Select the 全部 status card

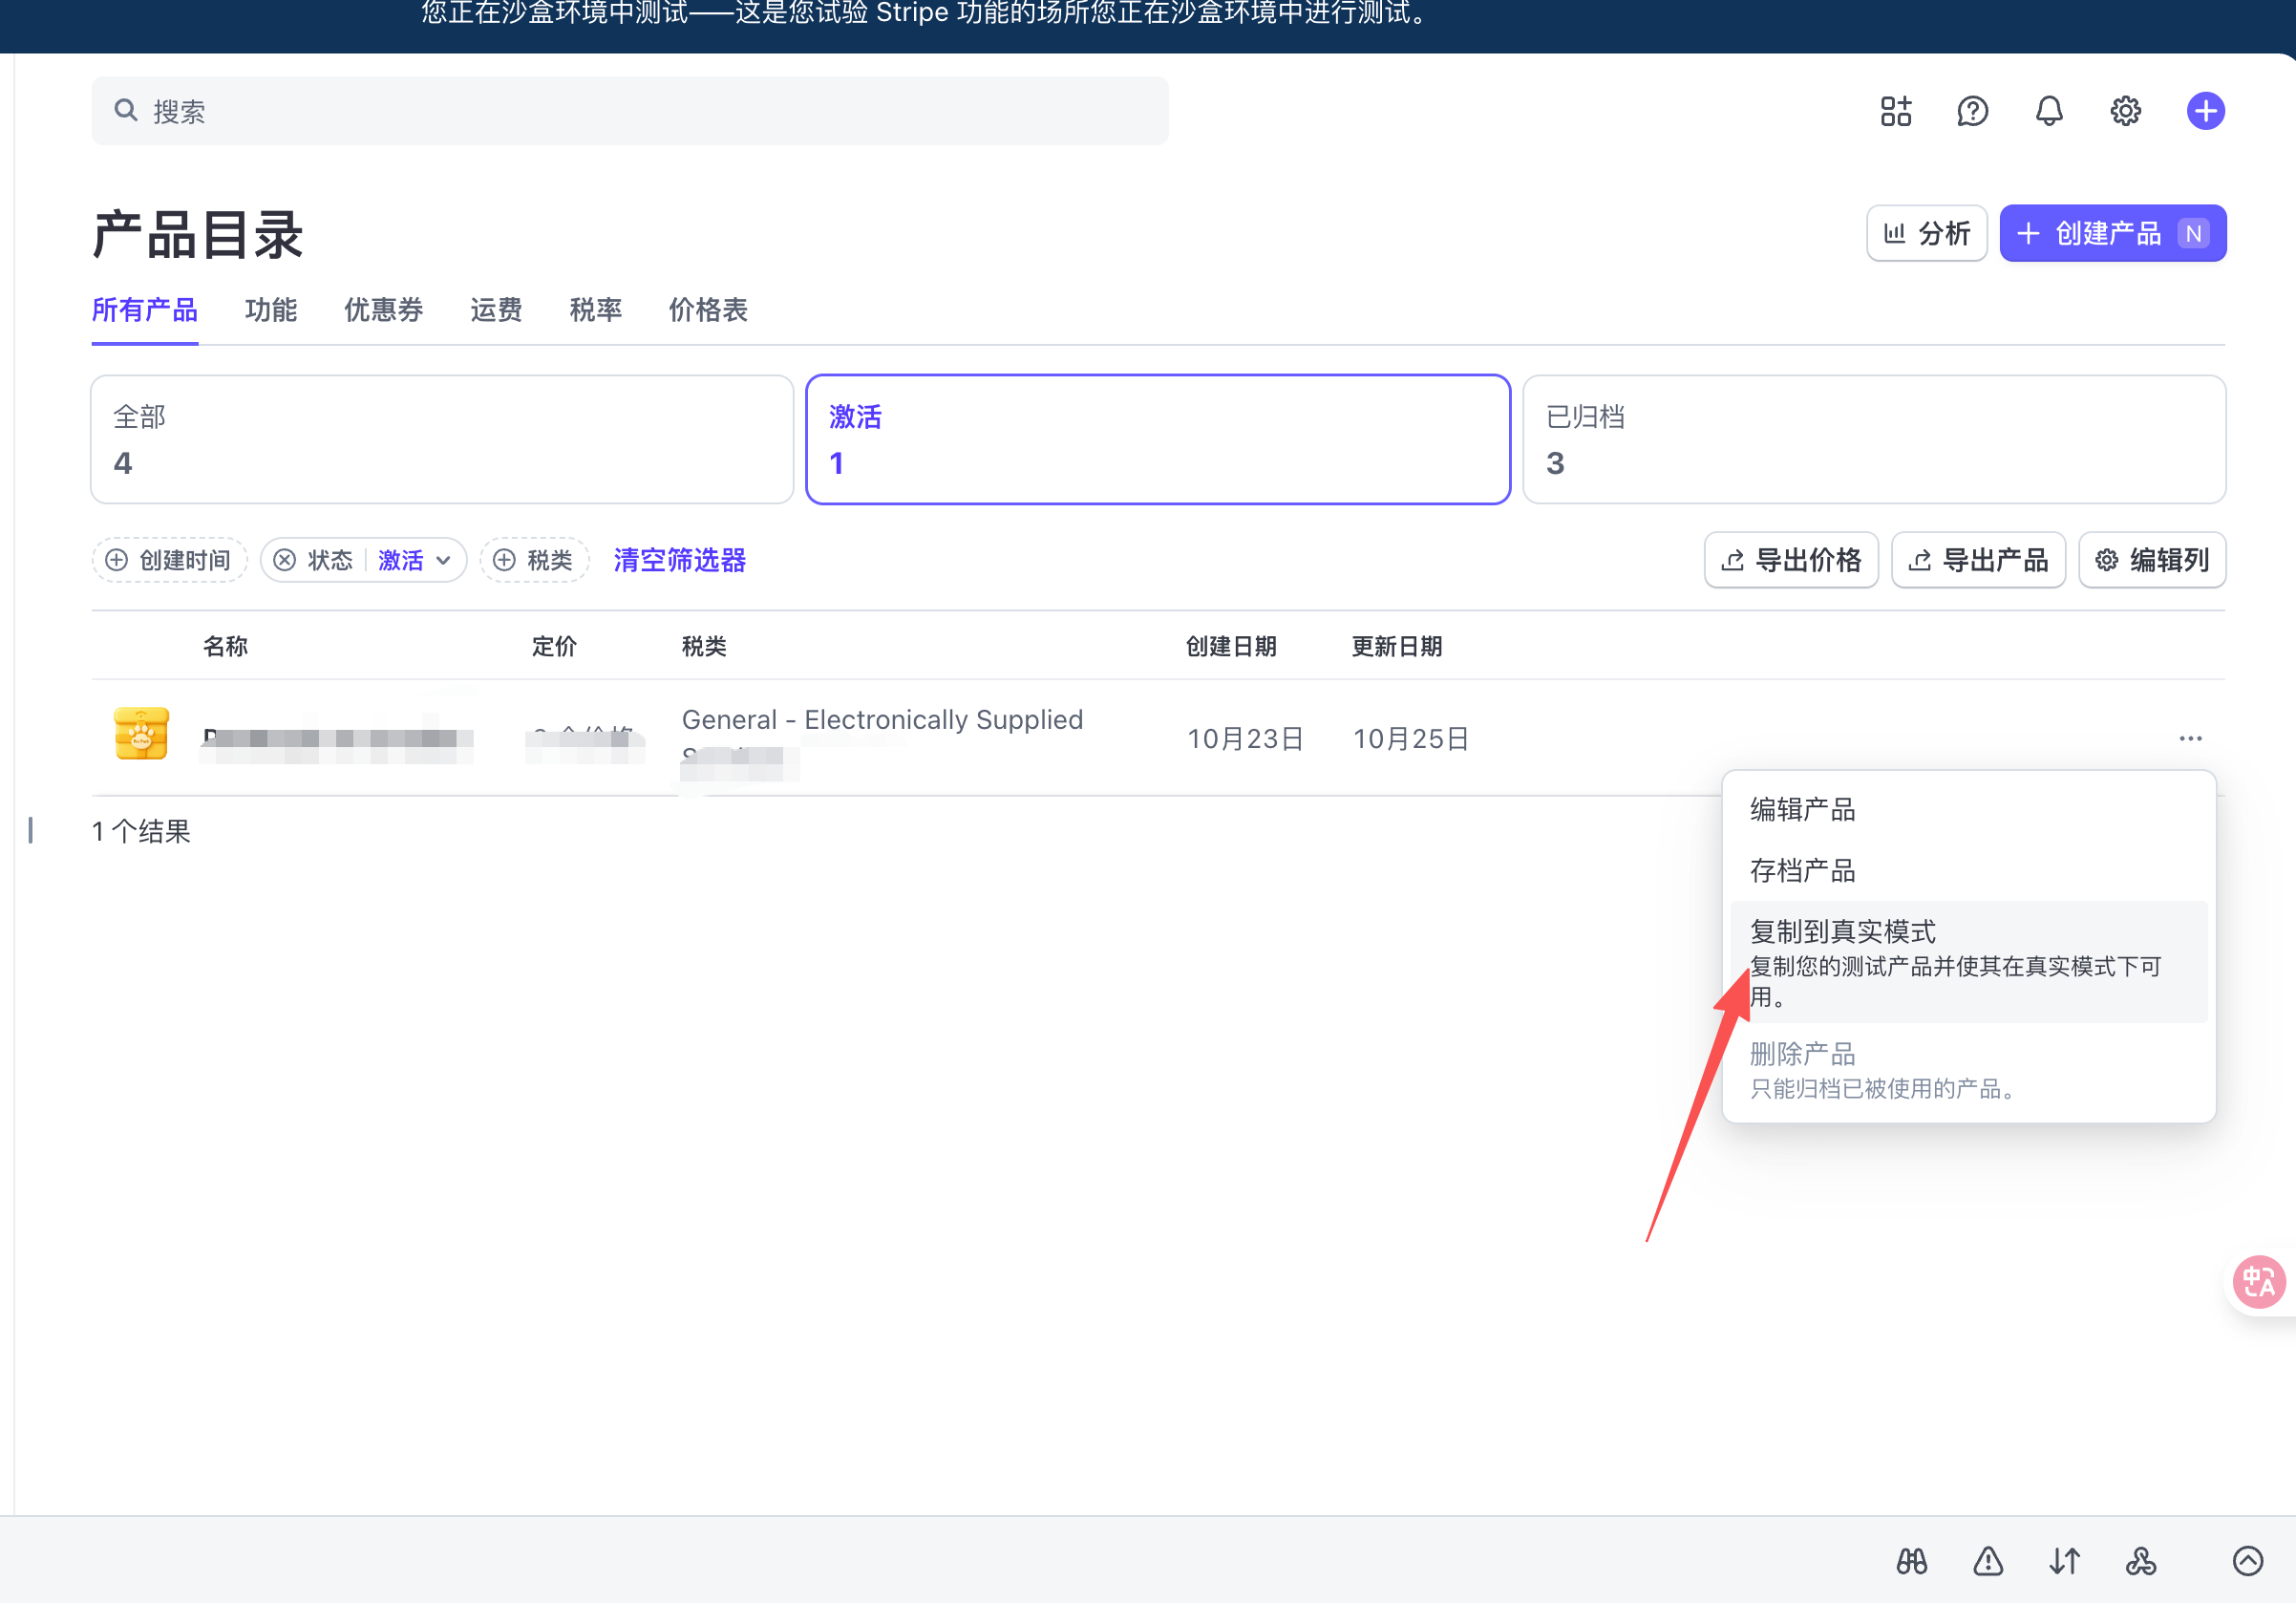(441, 440)
